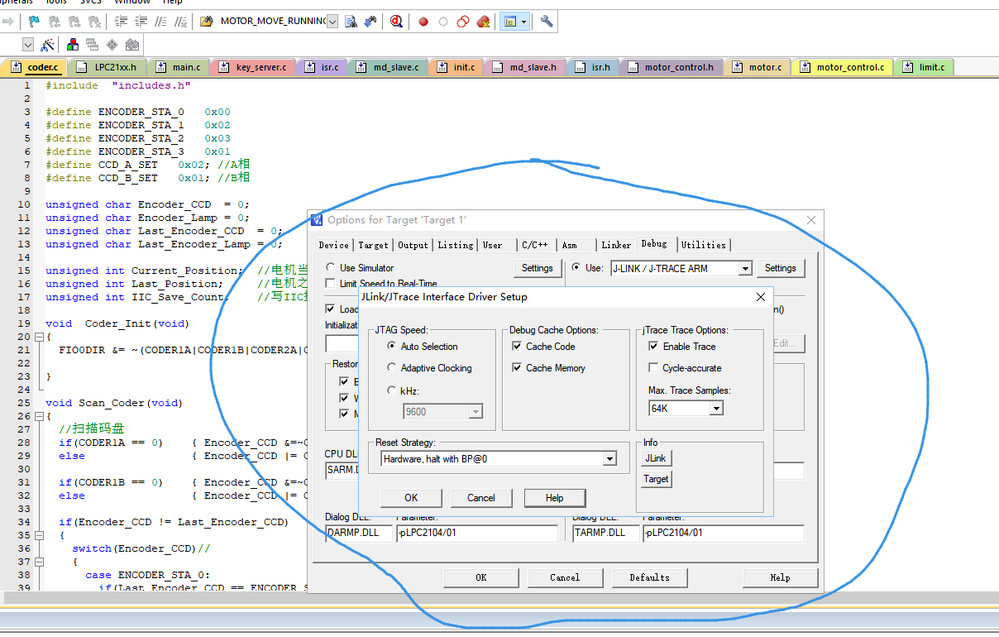Click Help in JLink Driver Setup dialog
Screen dimensions: 999x637
click(554, 497)
